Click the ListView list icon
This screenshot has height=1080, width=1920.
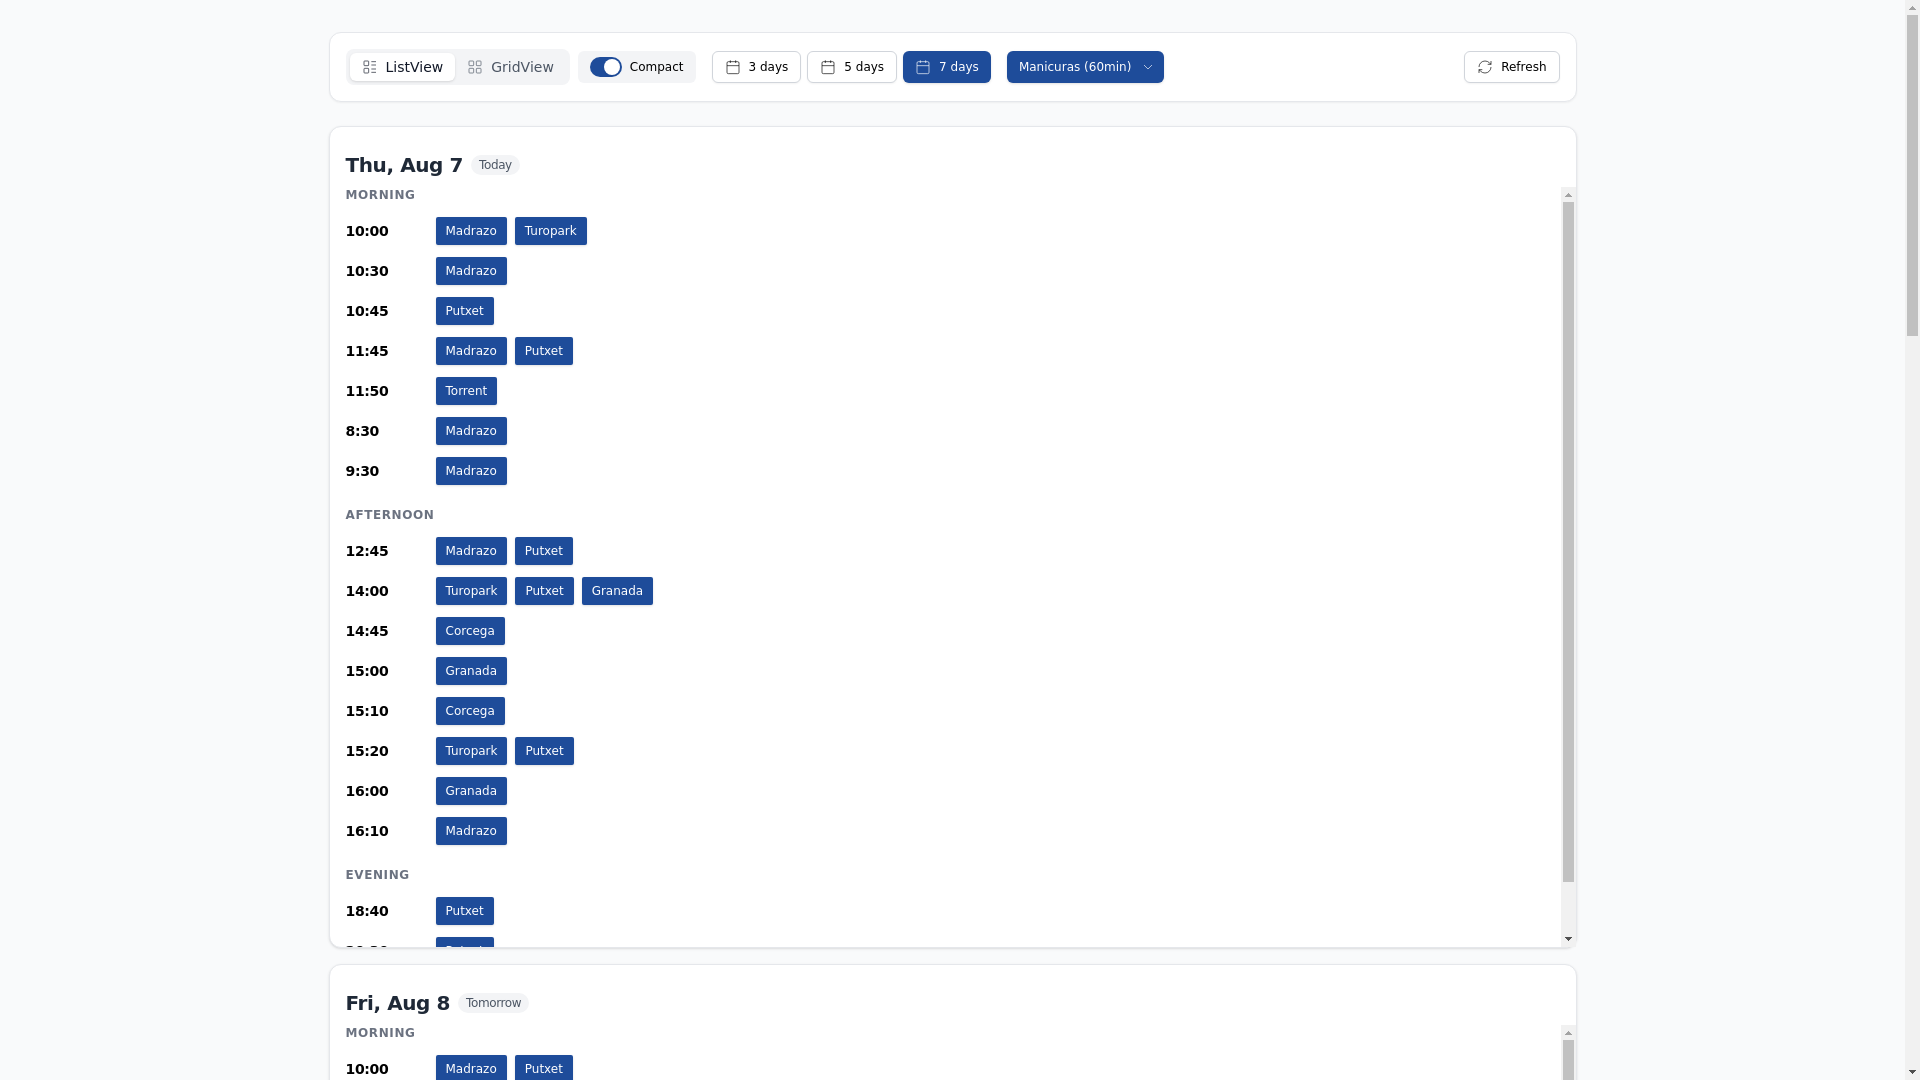coord(370,67)
